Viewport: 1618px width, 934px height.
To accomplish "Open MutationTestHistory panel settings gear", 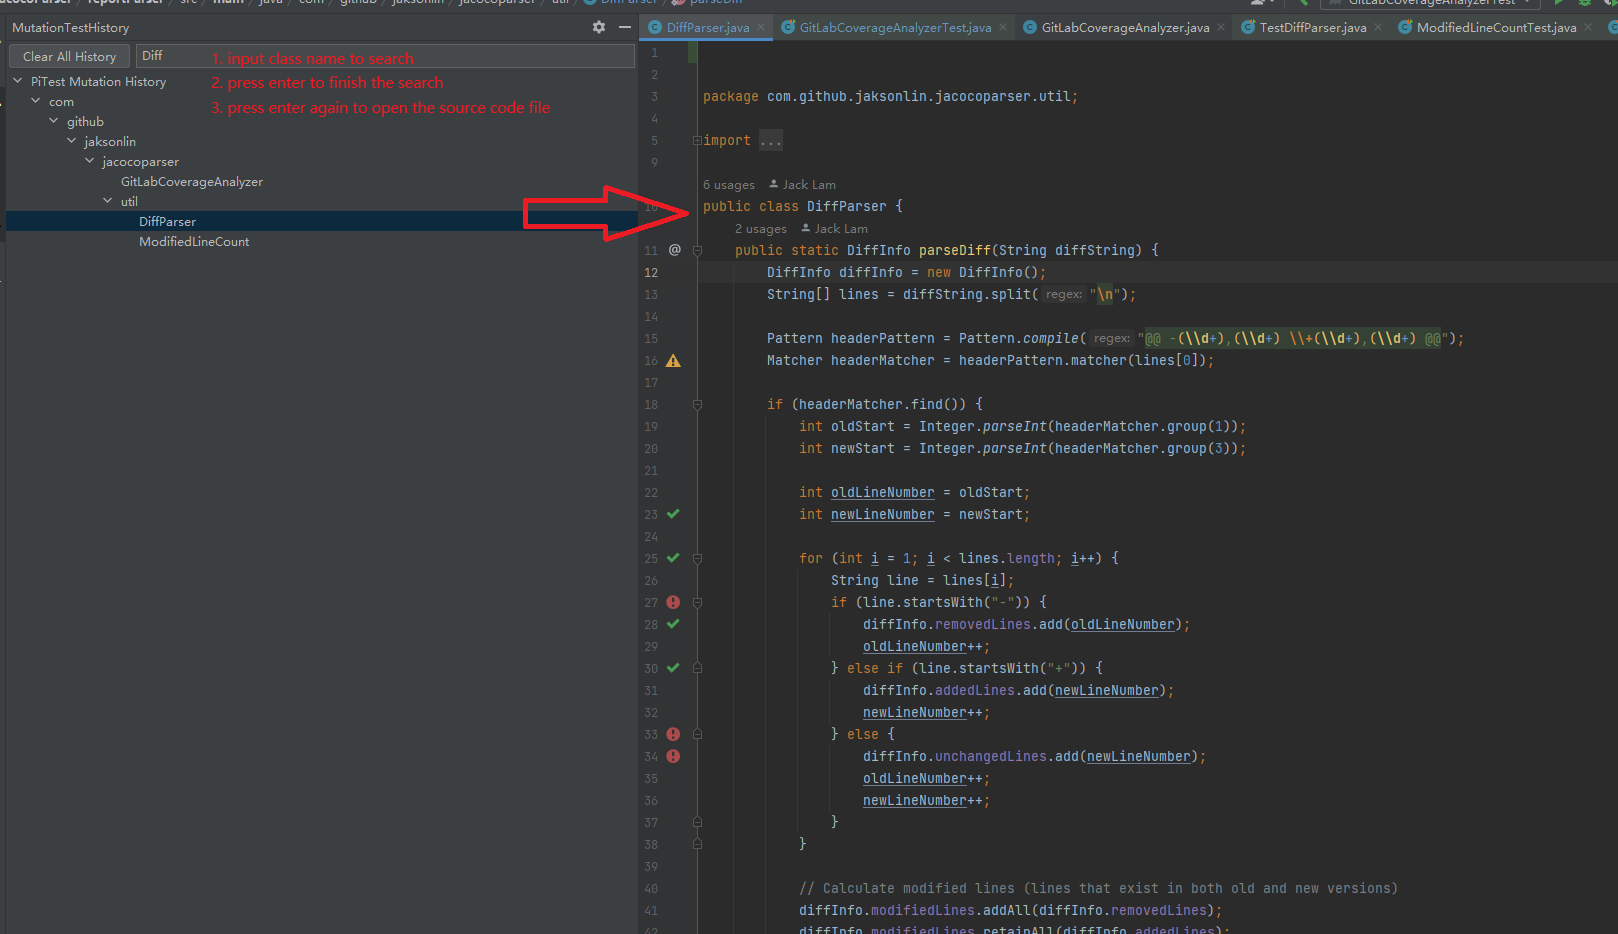I will pos(598,27).
